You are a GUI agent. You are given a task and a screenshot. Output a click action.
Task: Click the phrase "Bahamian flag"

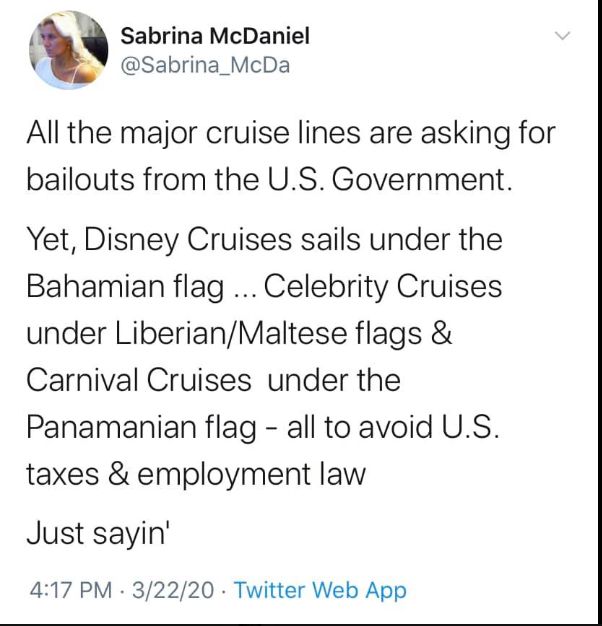pyautogui.click(x=124, y=287)
